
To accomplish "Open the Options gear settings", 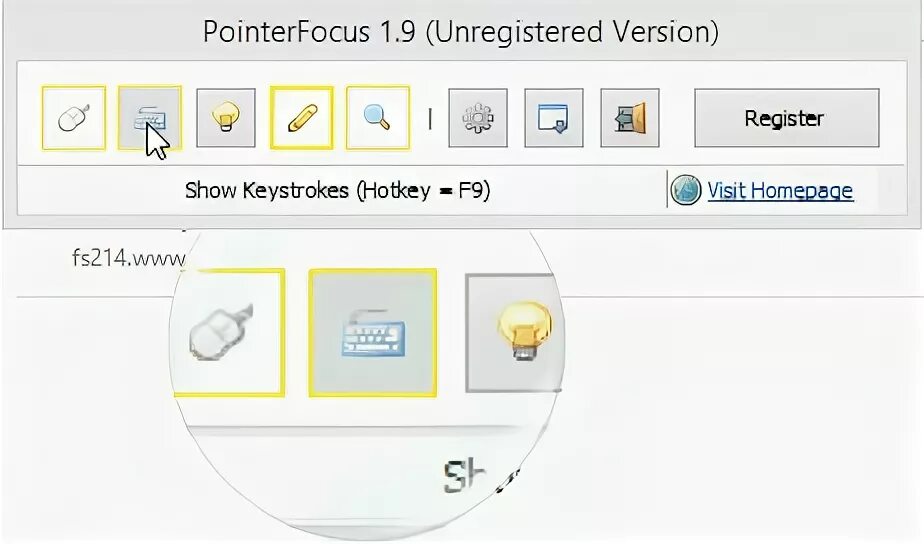I will (x=478, y=118).
